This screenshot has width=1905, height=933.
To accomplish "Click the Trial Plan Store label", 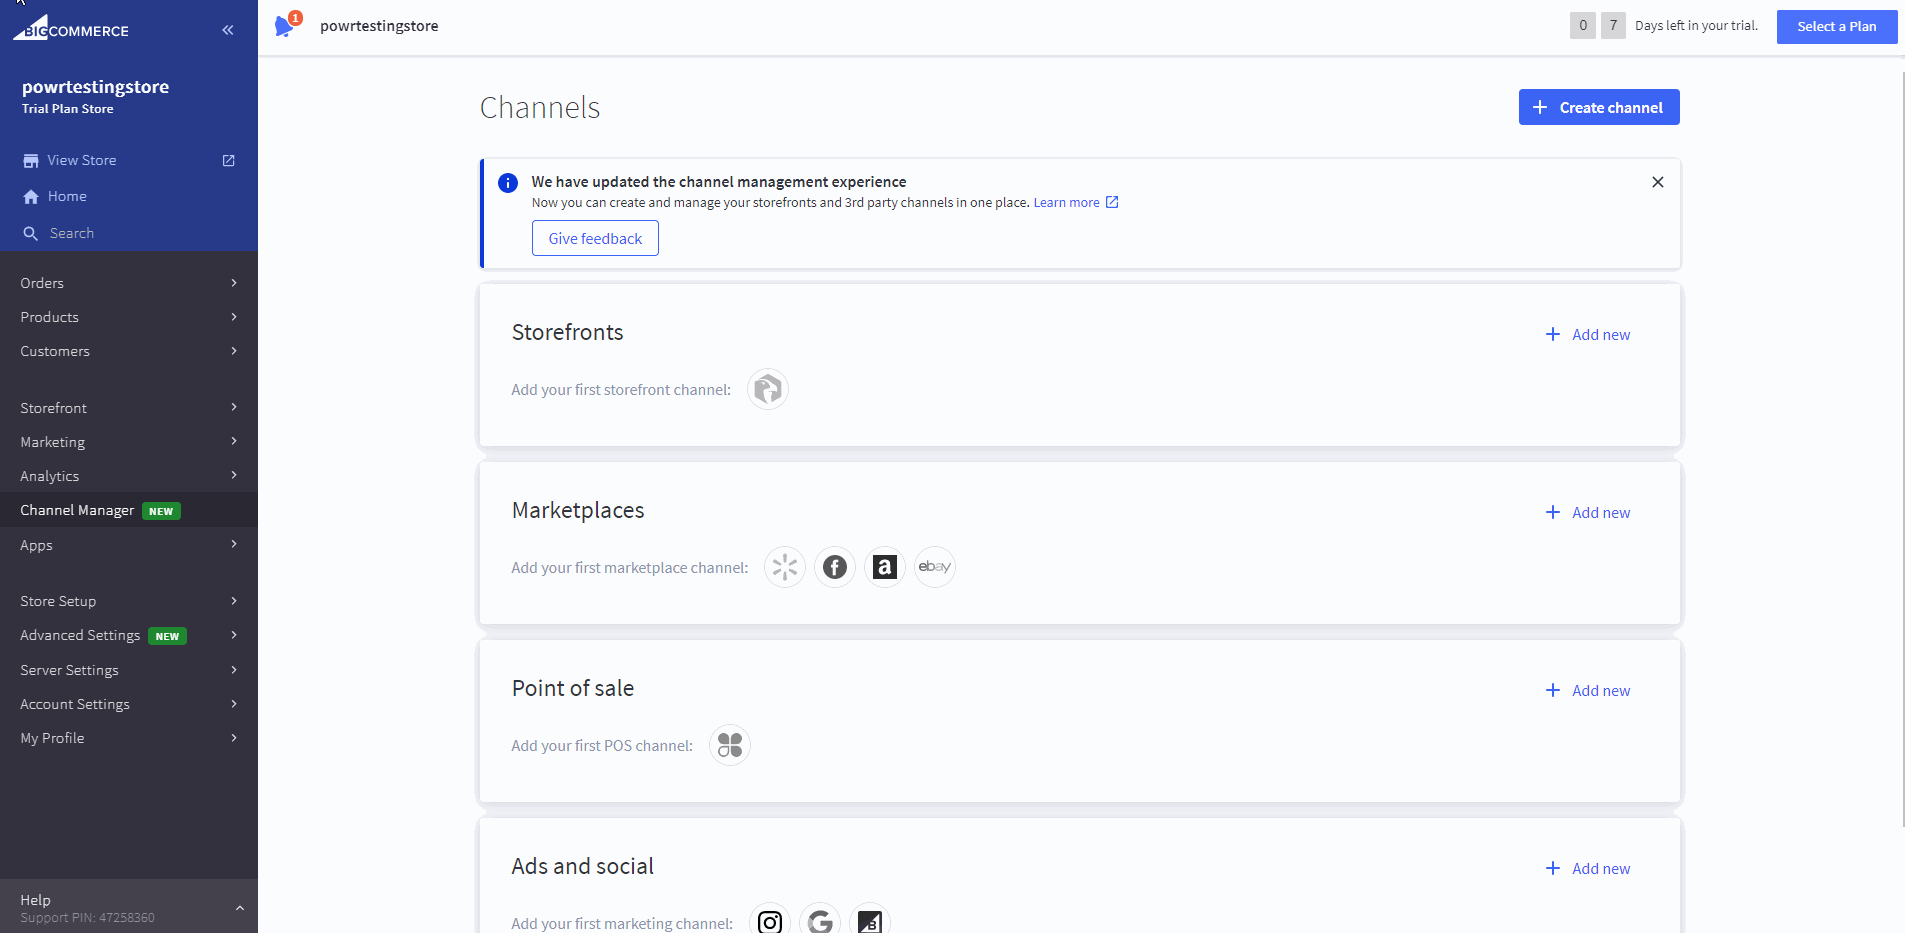I will (68, 109).
